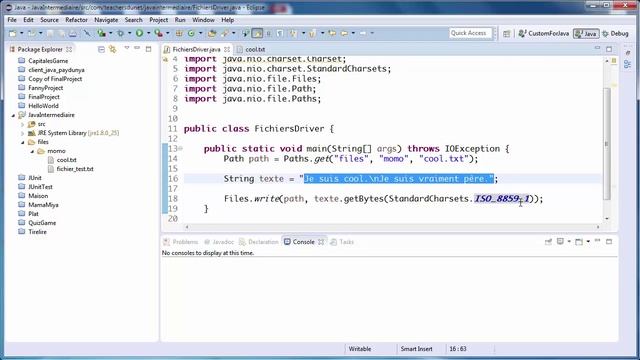Image resolution: width=640 pixels, height=360 pixels.
Task: Open the Package Explorer view menu
Action: [127, 49]
